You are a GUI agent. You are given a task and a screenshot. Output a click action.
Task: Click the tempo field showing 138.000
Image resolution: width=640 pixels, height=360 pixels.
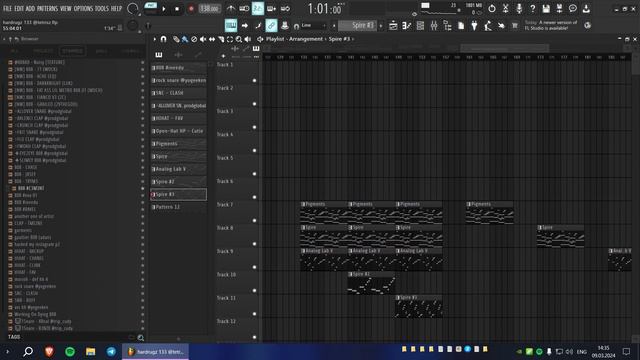[x=209, y=9]
